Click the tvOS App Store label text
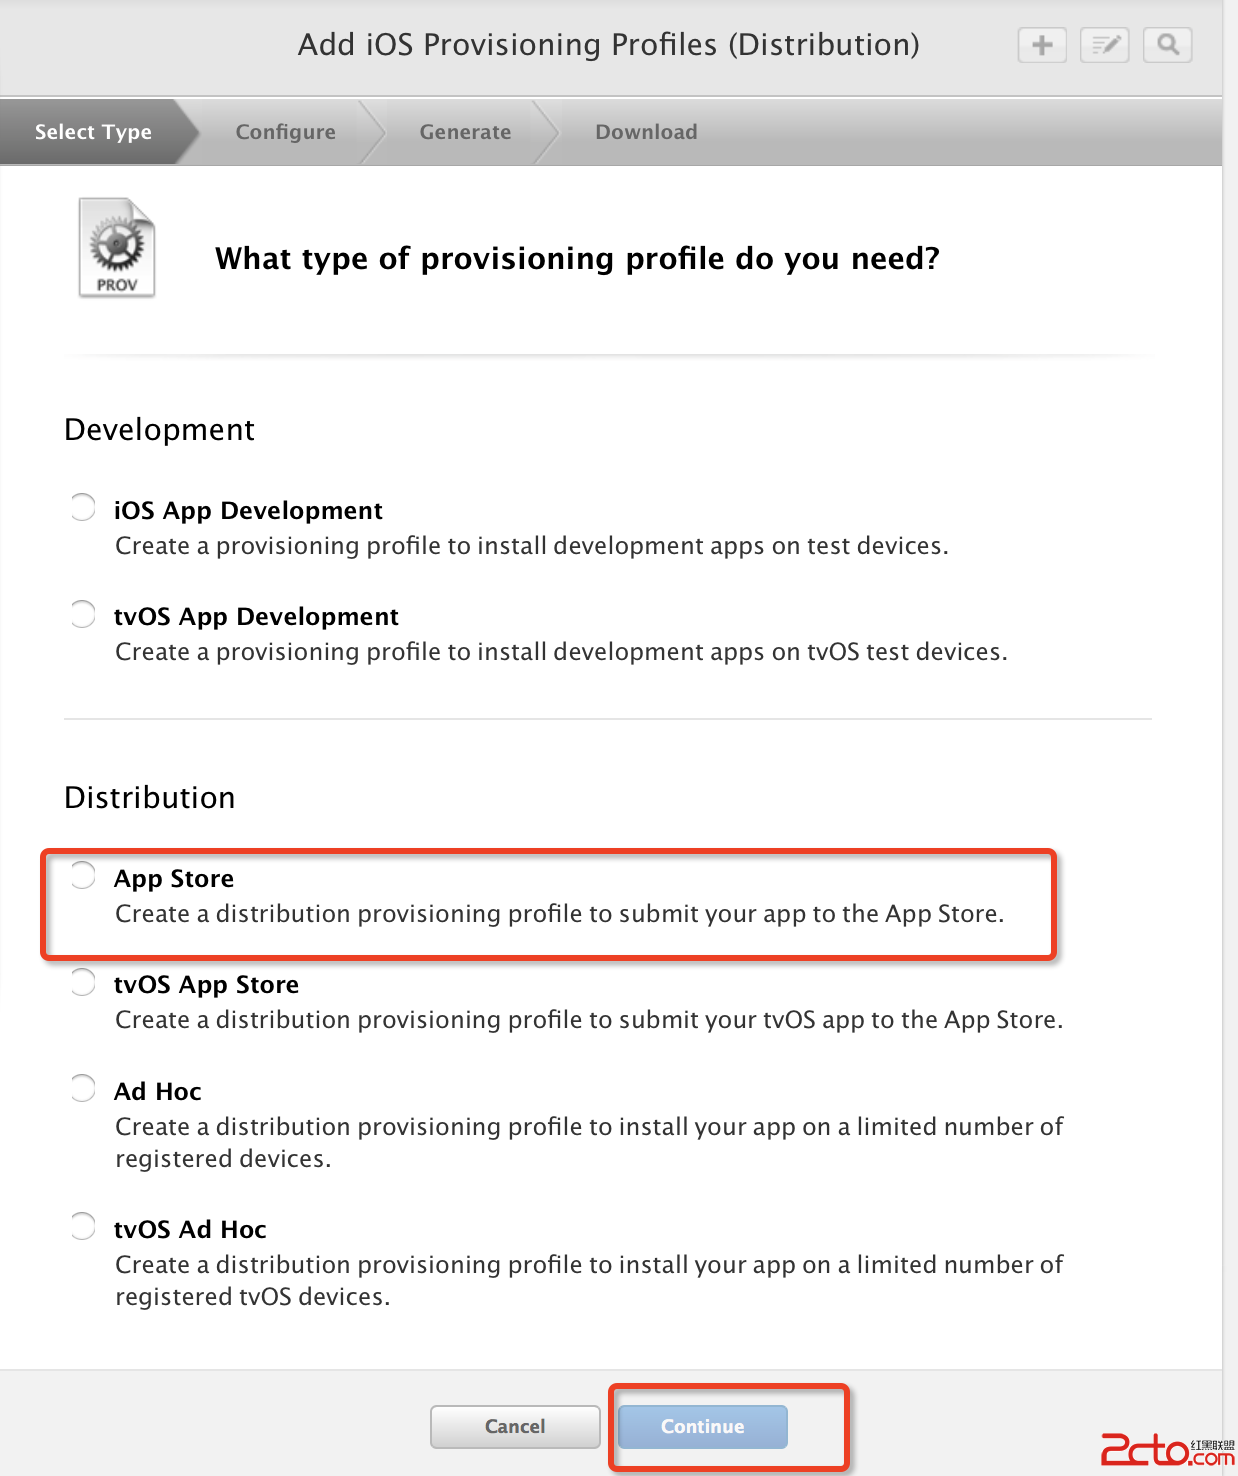The width and height of the screenshot is (1238, 1476). coord(206,985)
